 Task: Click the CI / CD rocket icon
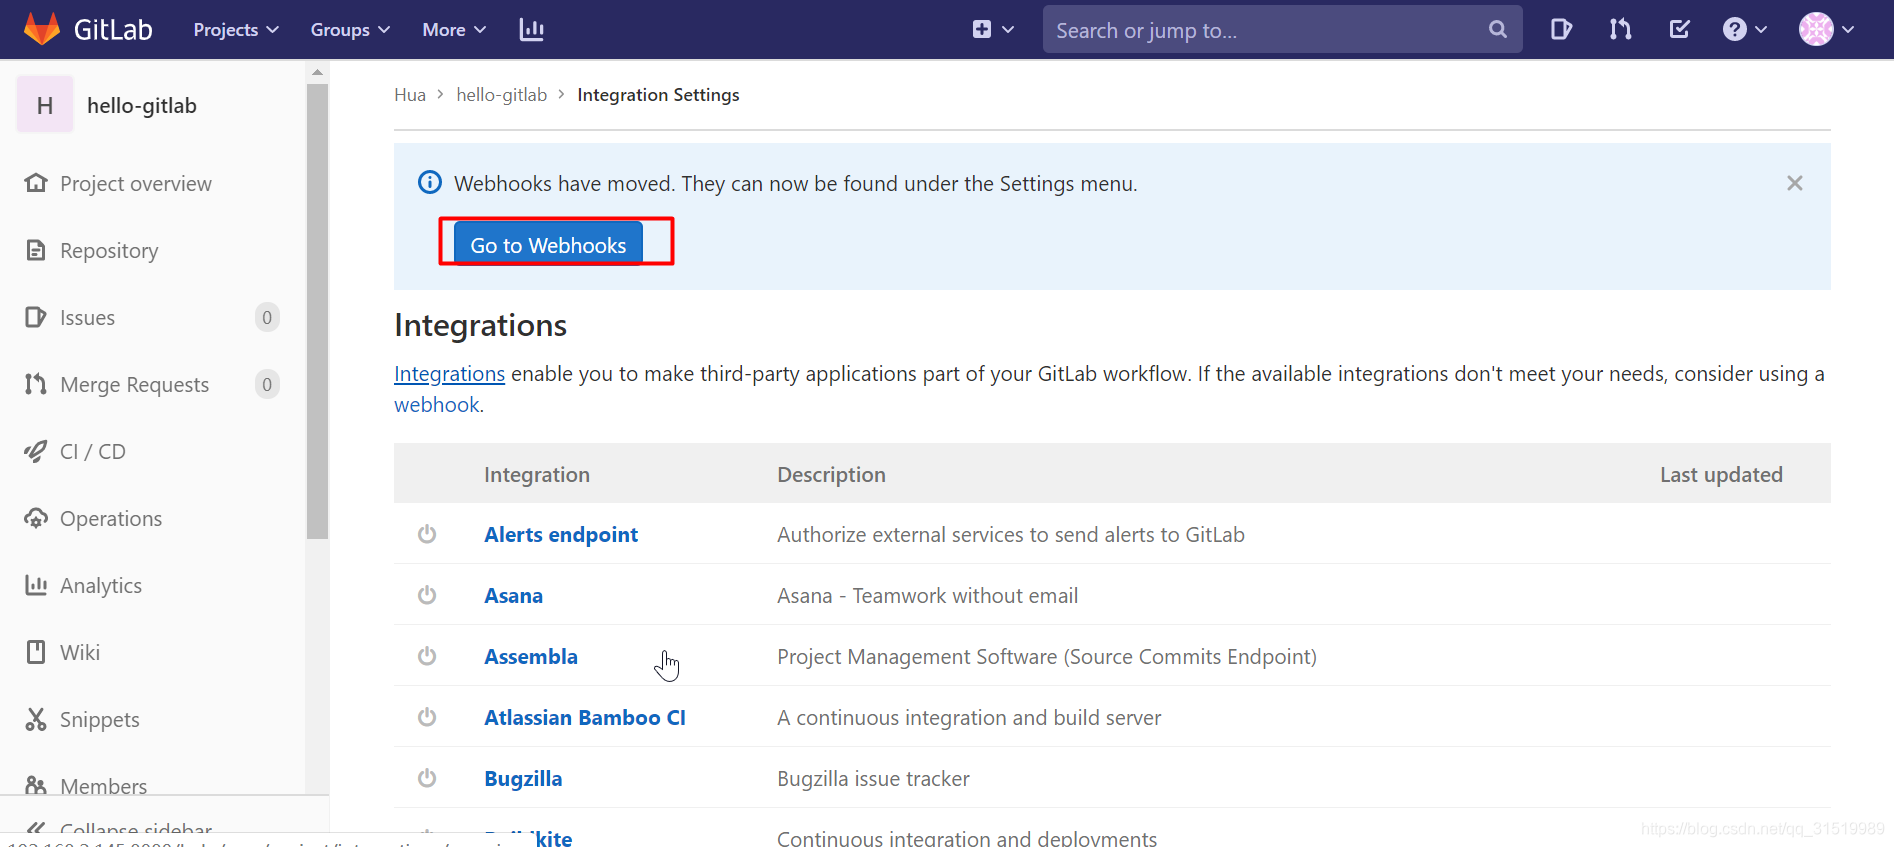(36, 451)
